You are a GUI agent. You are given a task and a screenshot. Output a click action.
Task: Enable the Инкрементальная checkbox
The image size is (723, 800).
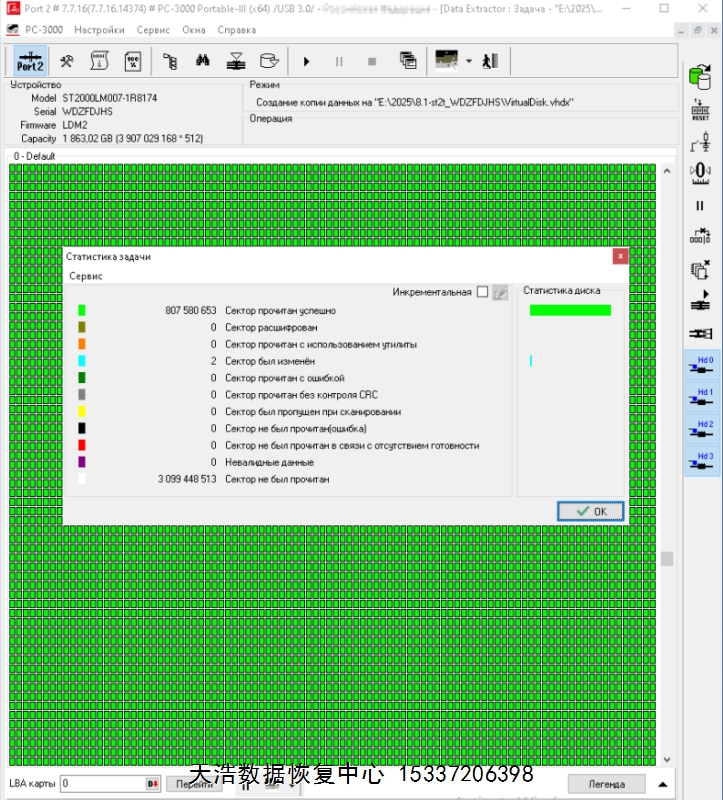pos(483,292)
